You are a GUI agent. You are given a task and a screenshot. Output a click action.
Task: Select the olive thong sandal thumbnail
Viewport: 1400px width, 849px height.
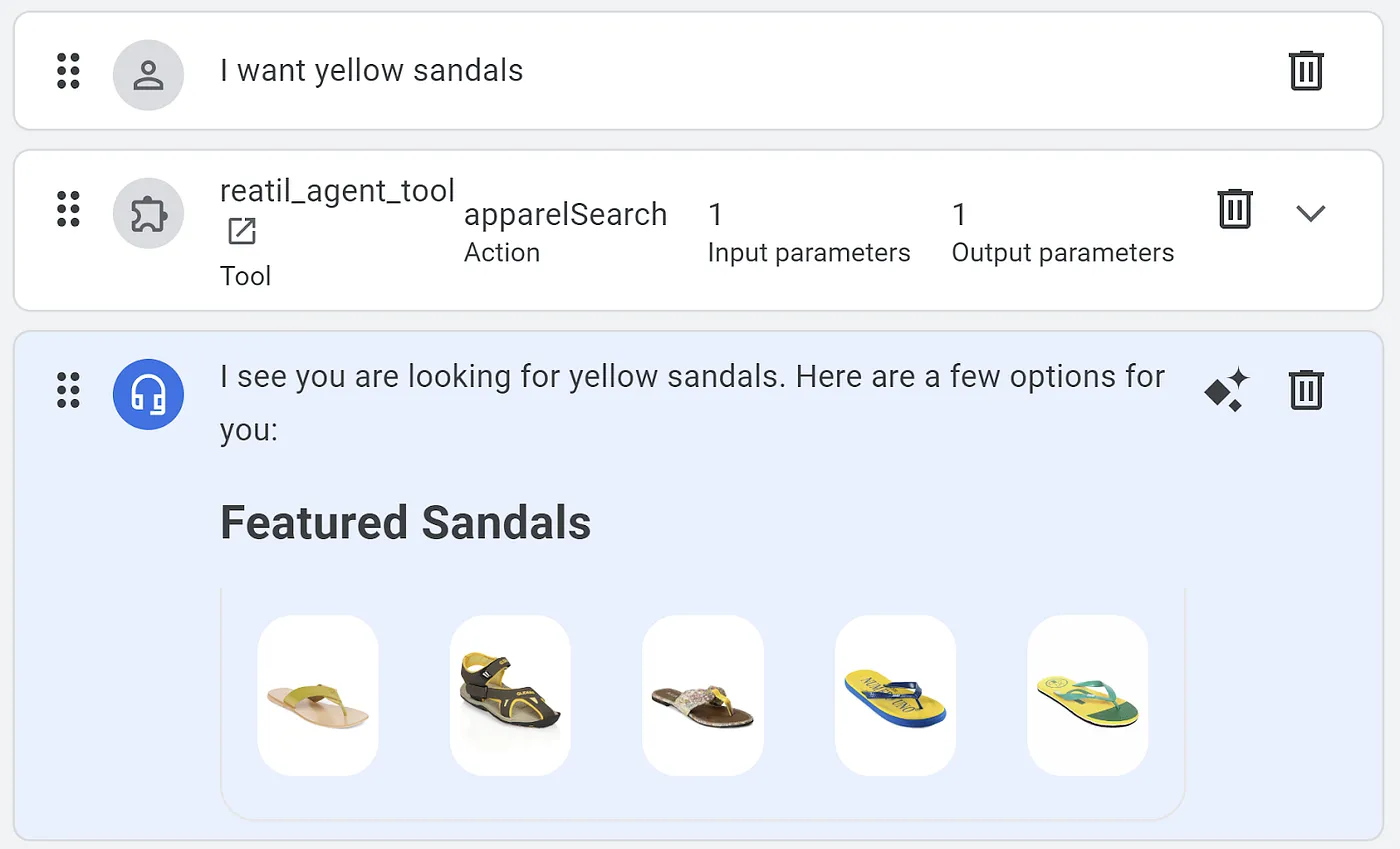pos(318,696)
